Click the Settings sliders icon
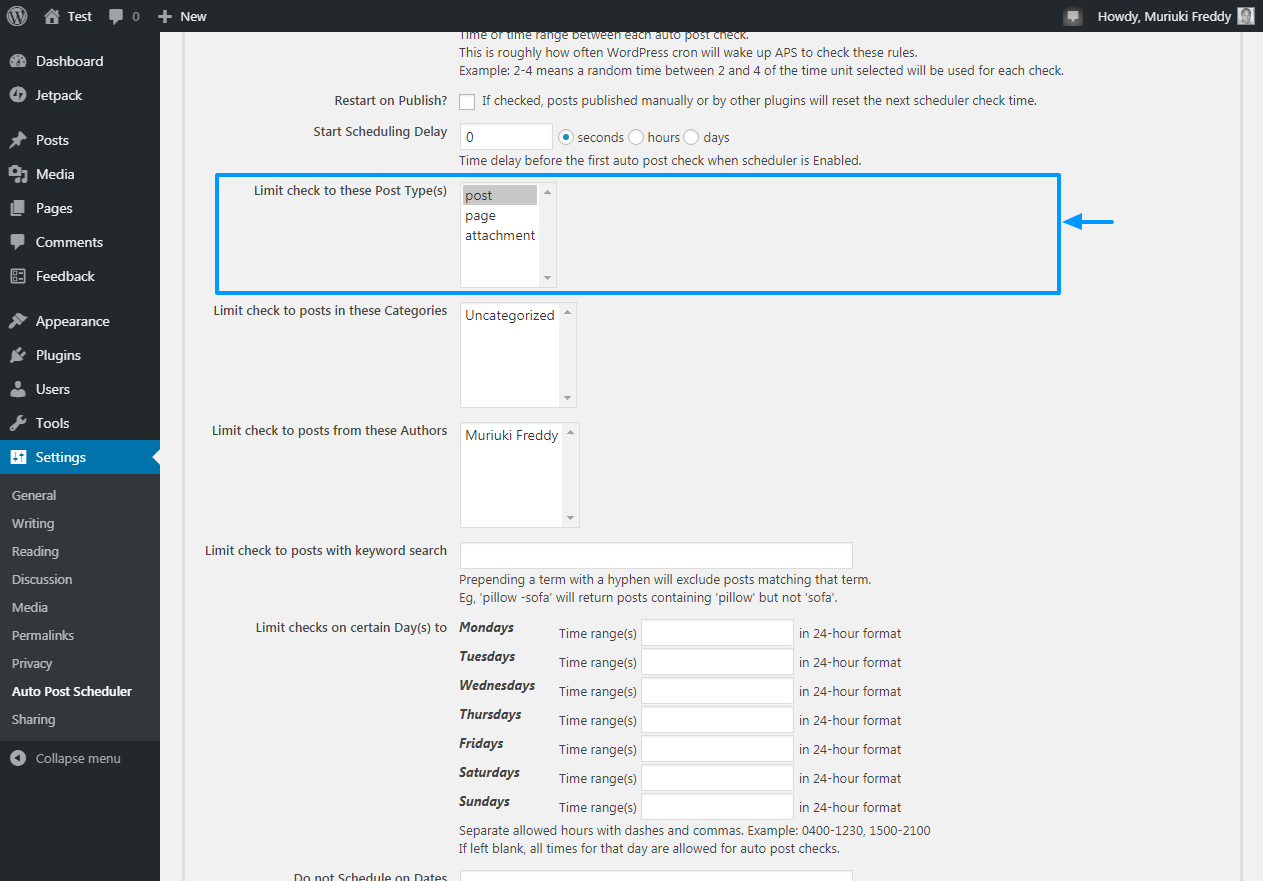The image size is (1263, 881). click(x=18, y=457)
